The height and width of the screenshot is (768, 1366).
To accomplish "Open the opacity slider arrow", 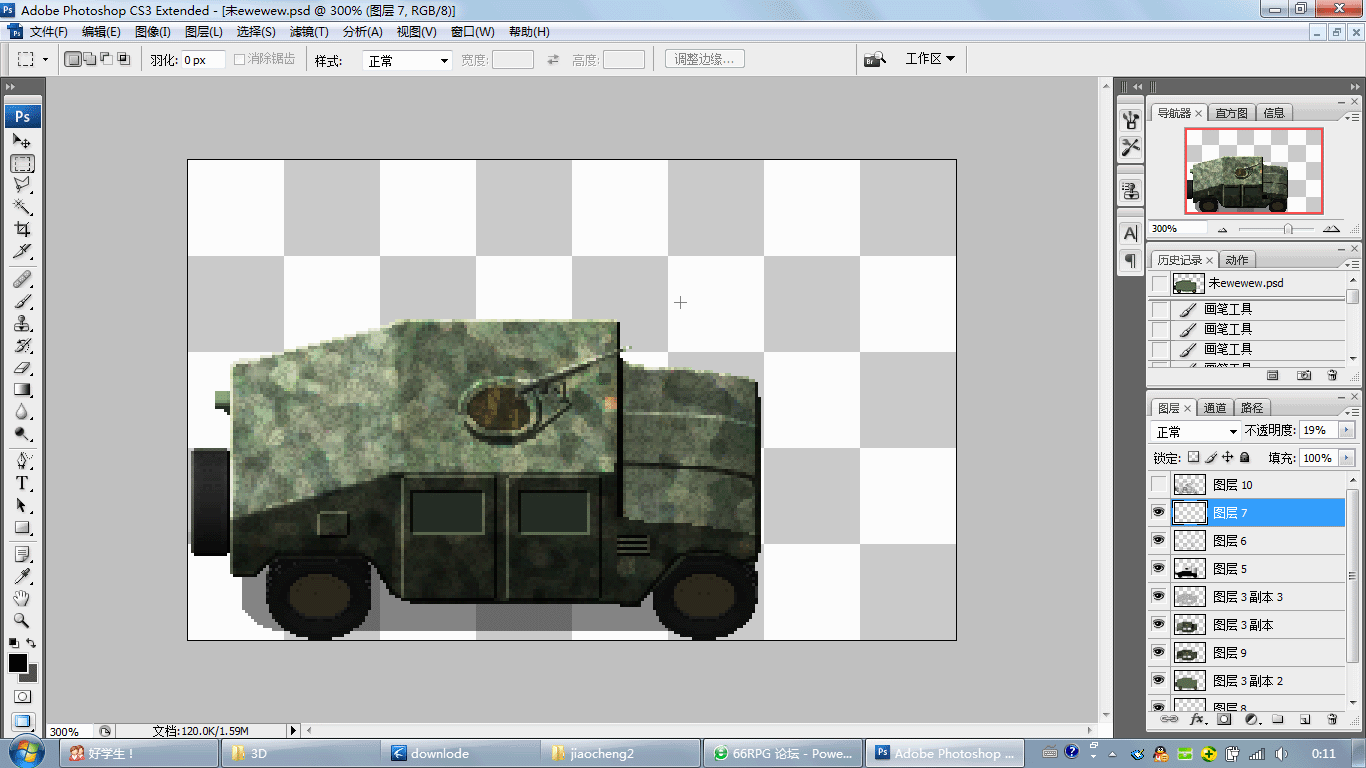I will click(x=1346, y=430).
